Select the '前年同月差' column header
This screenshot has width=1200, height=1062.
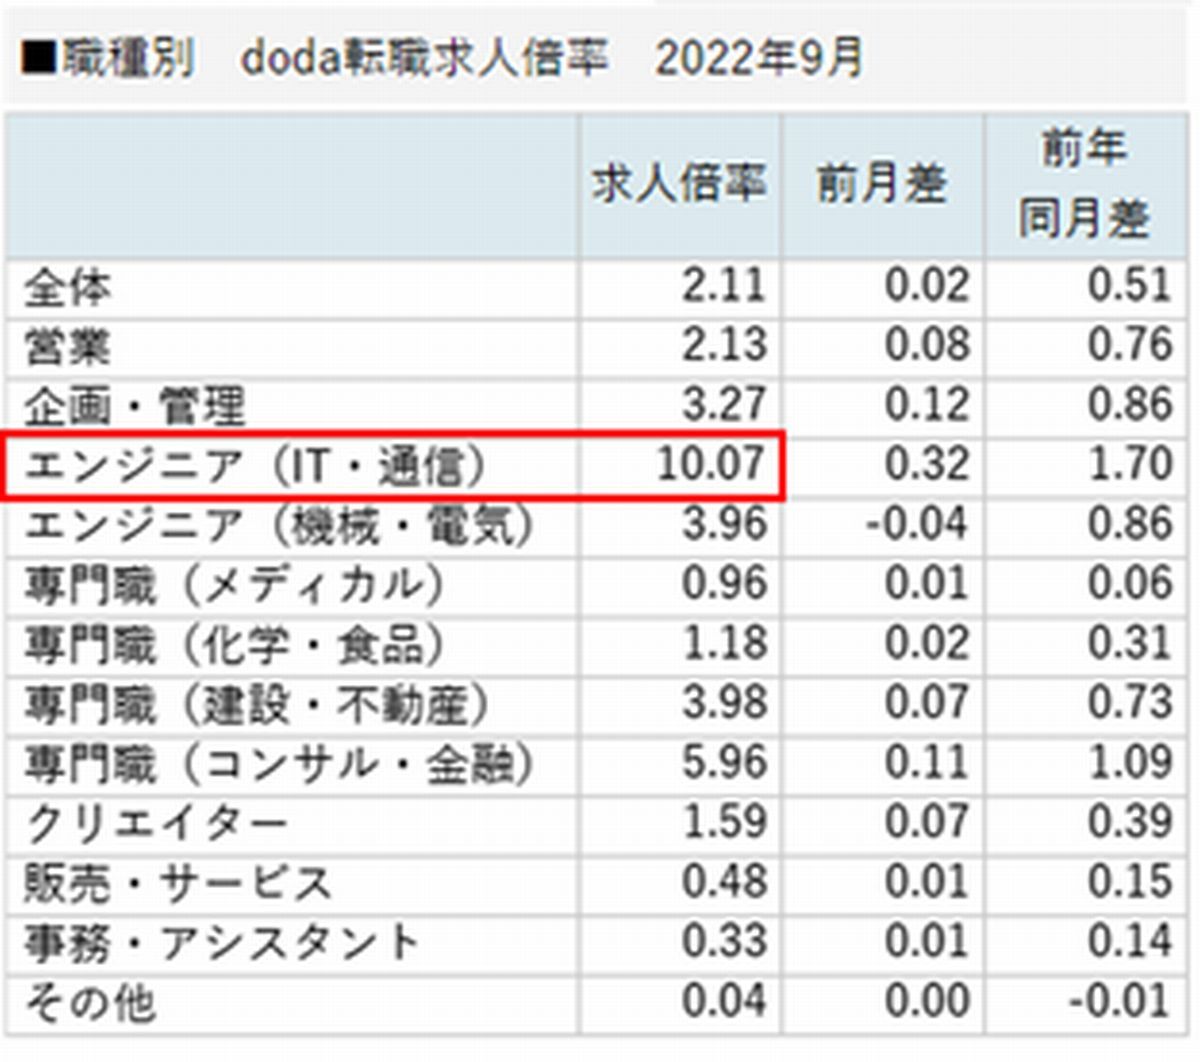[1084, 184]
